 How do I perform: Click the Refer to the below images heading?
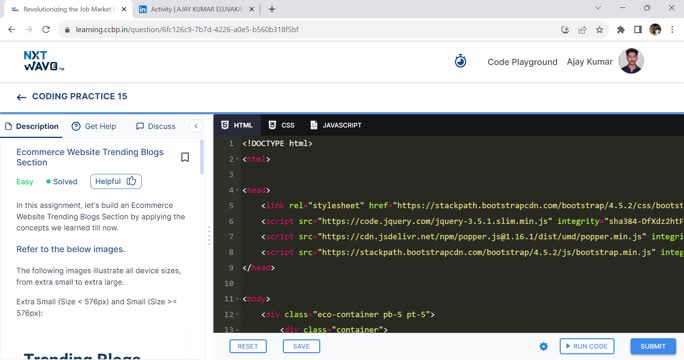[x=71, y=249]
